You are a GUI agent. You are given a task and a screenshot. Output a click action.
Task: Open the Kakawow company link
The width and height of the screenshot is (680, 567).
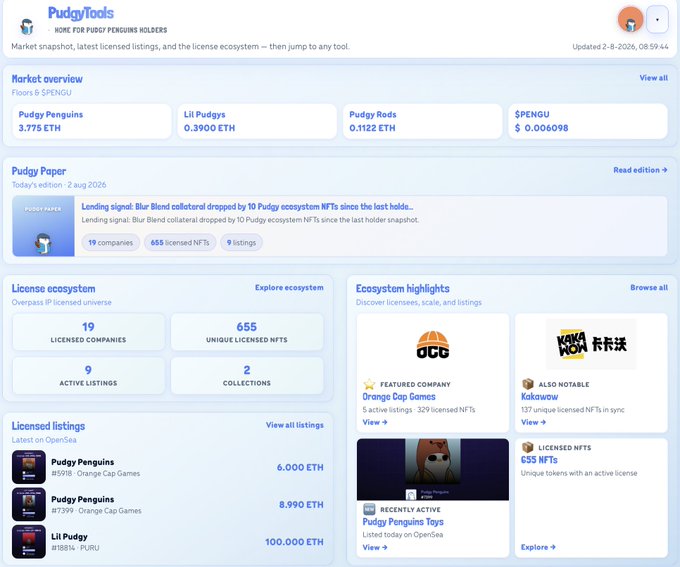pos(539,397)
